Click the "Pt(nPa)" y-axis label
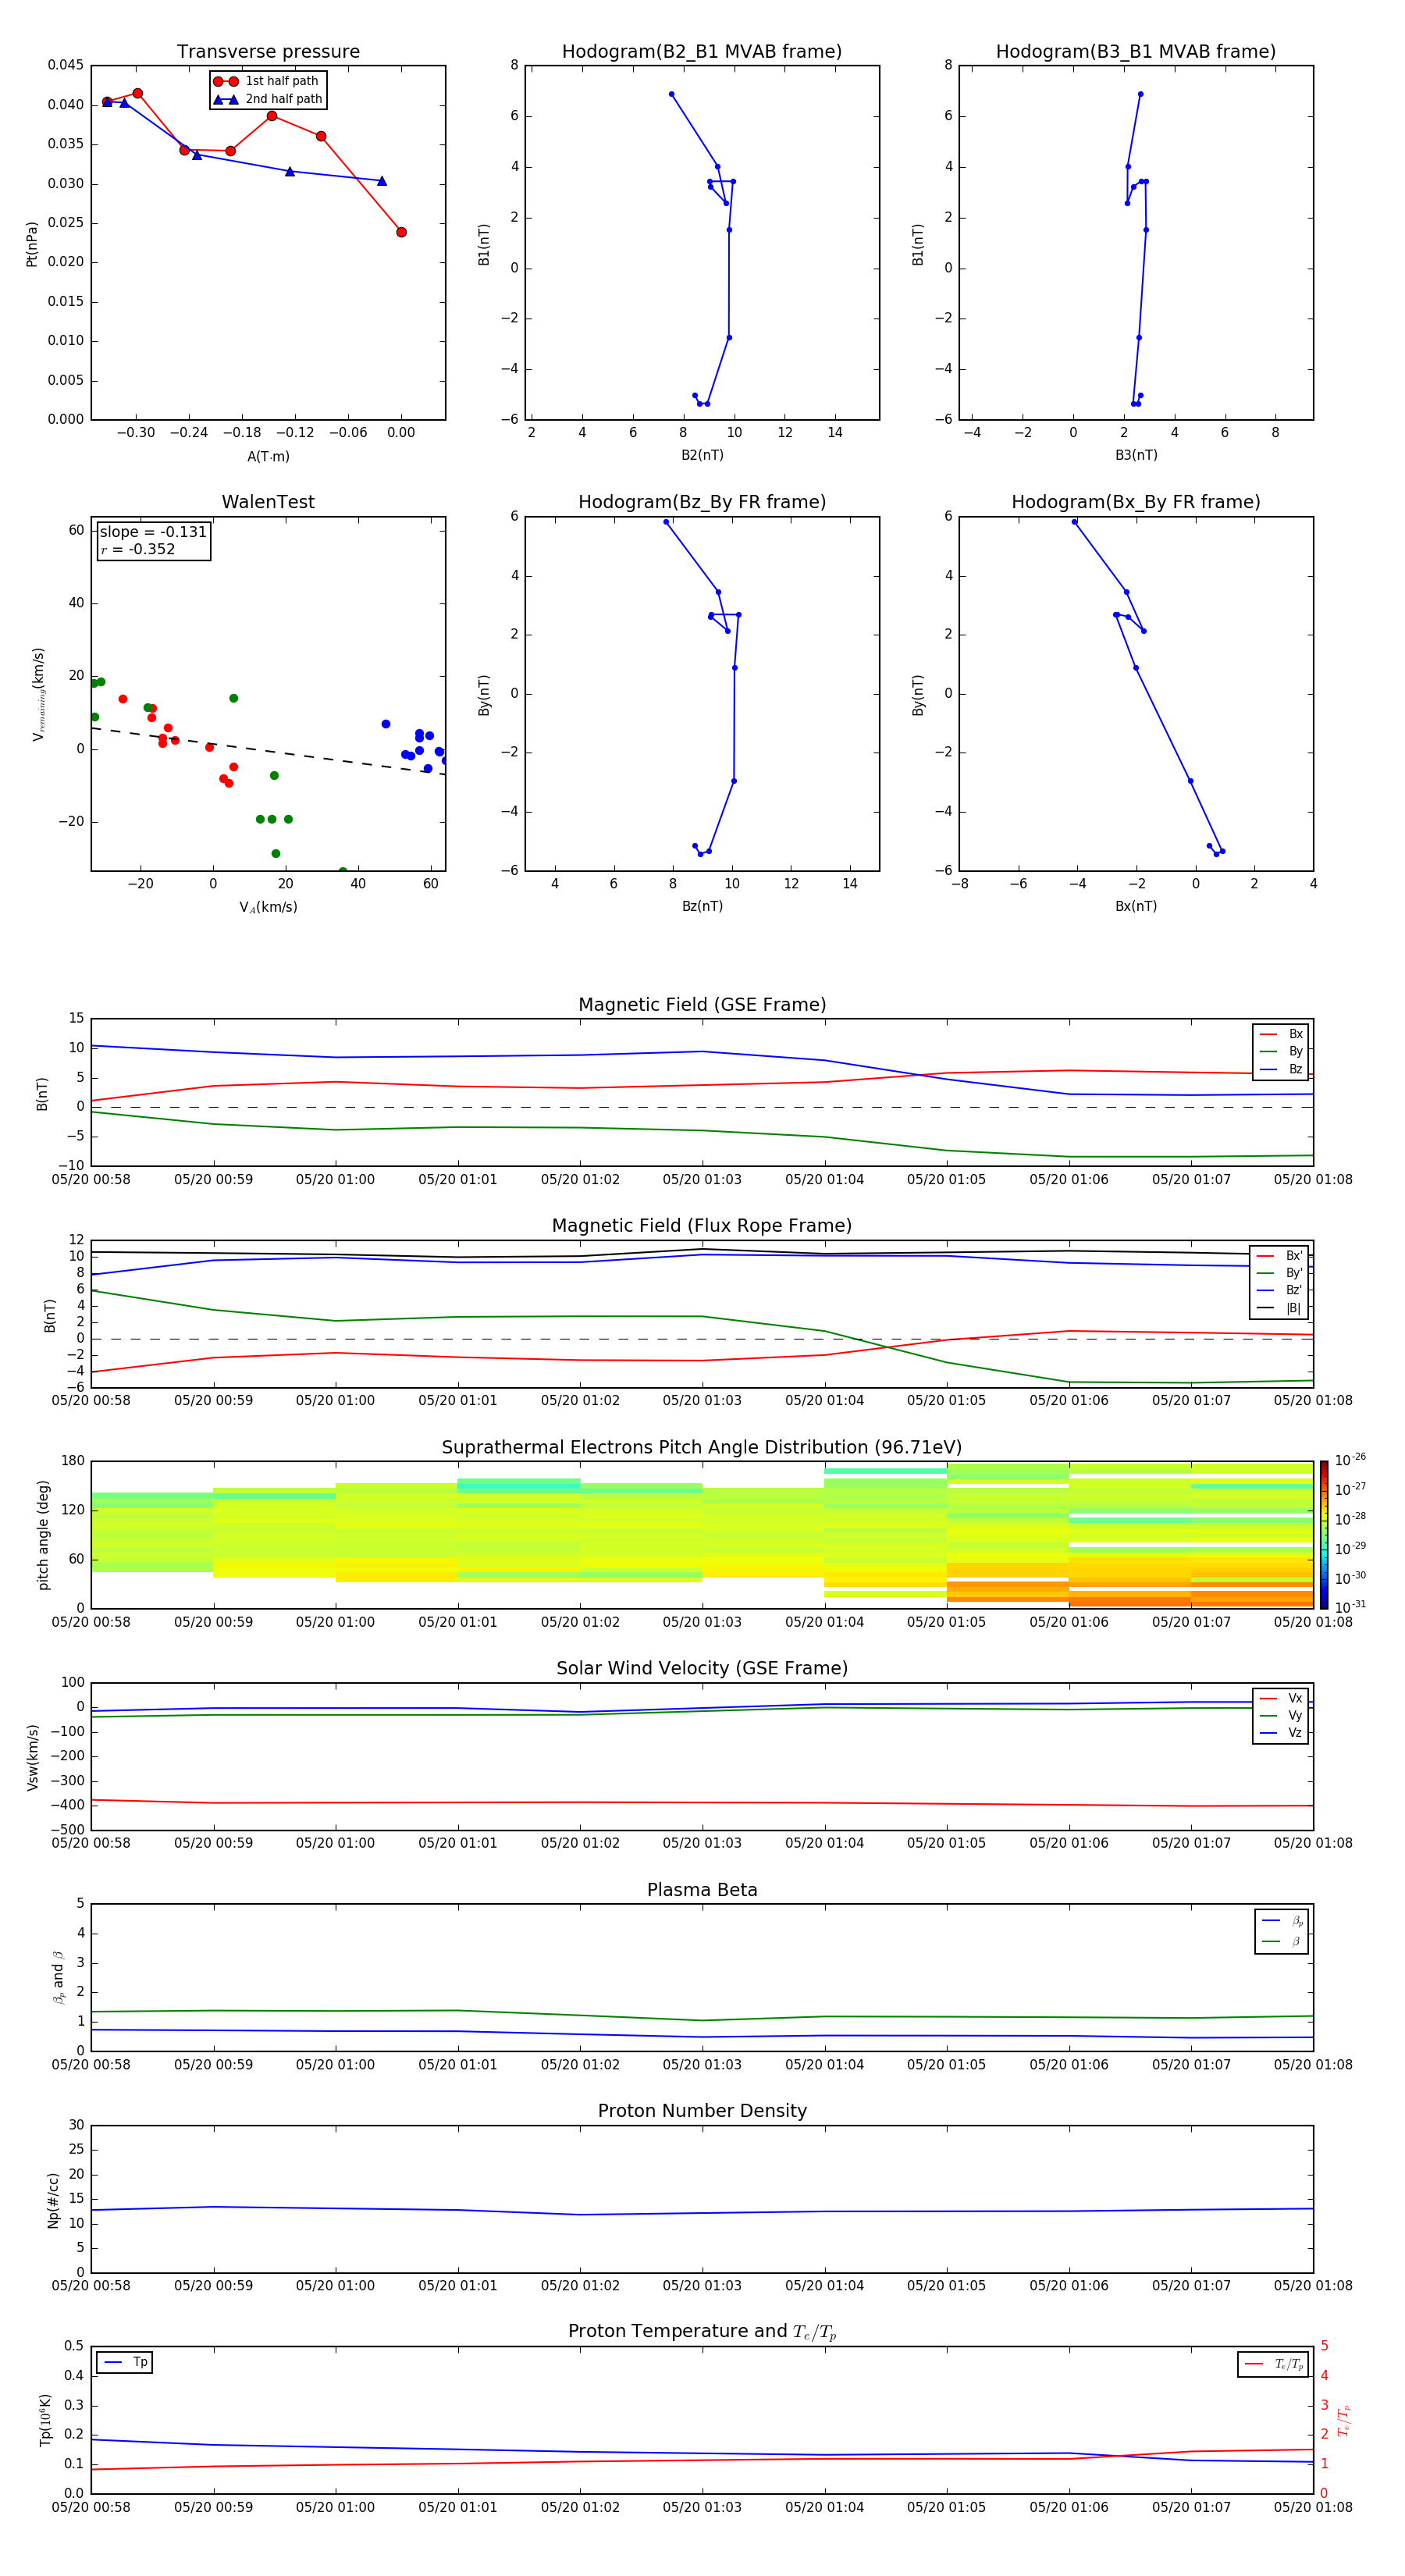Image resolution: width=1405 pixels, height=2576 pixels. coord(32,244)
